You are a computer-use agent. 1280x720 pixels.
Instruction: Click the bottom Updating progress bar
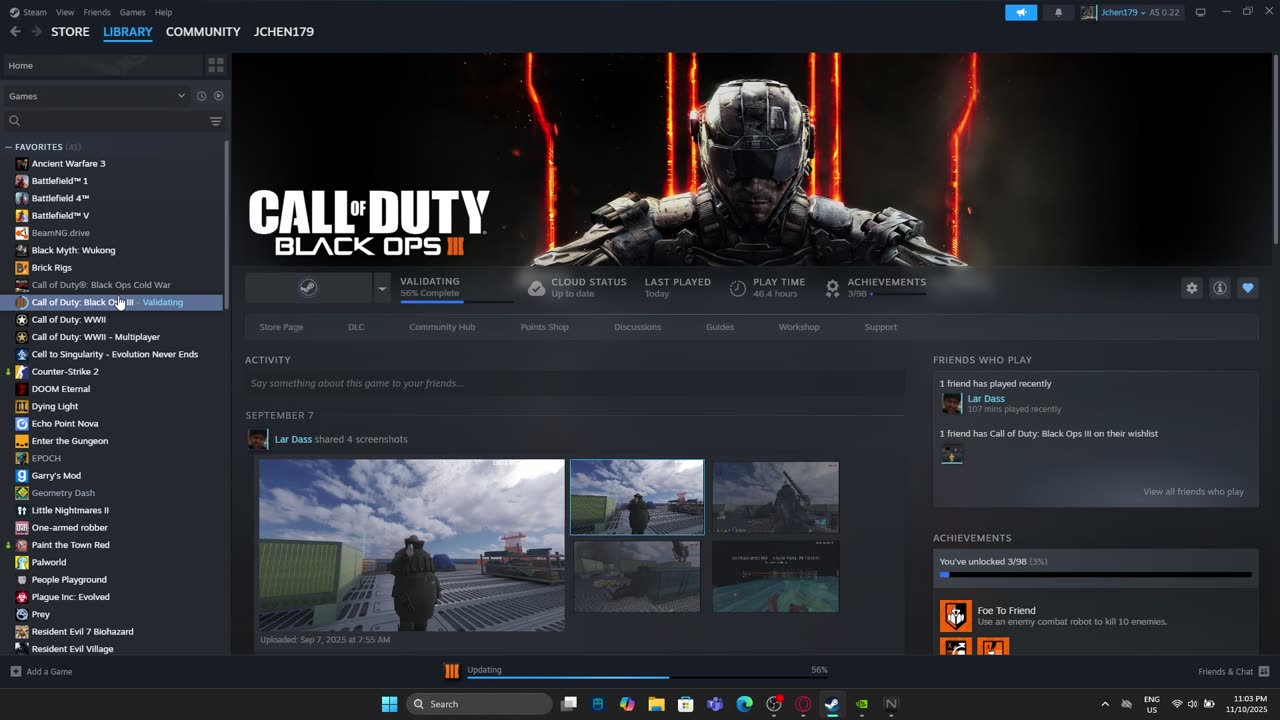tap(647, 678)
